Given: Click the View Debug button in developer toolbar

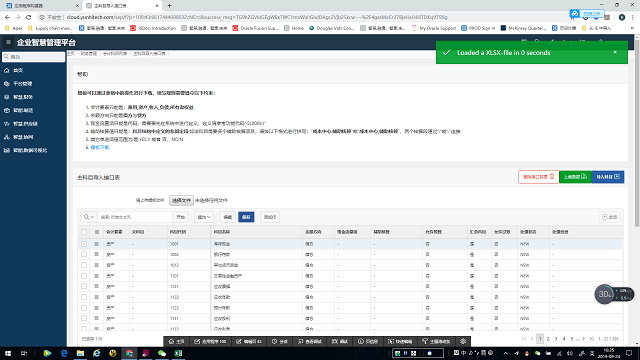Looking at the screenshot, I should (x=310, y=341).
